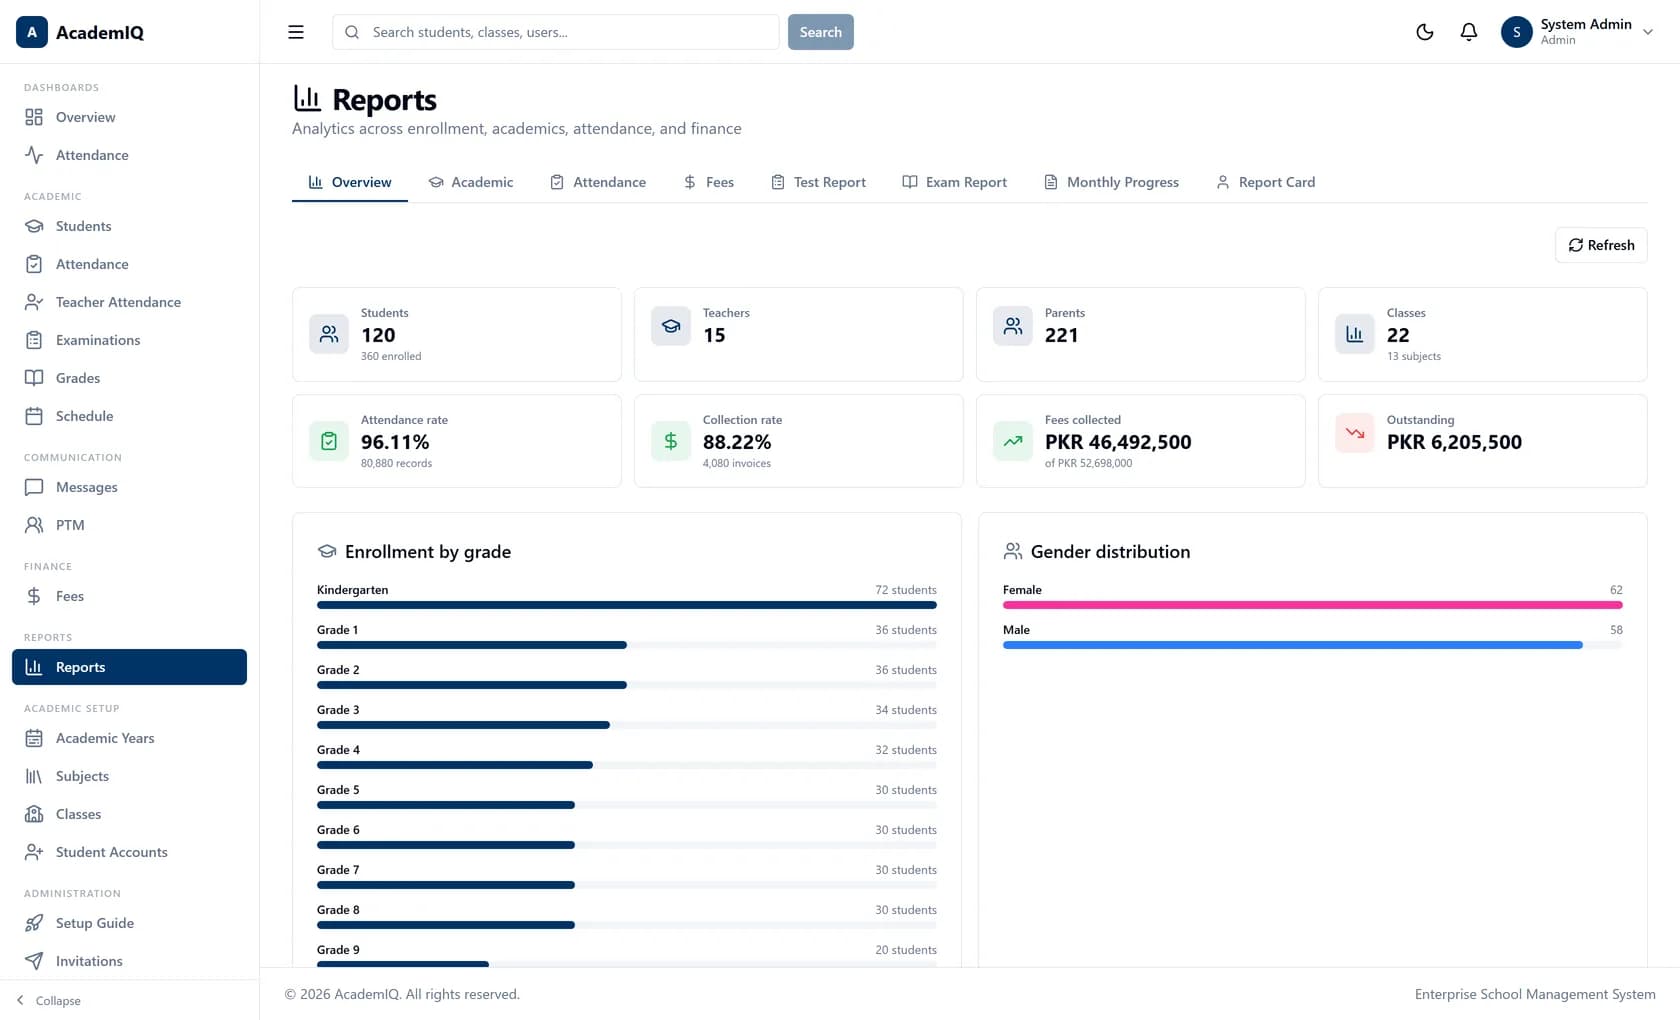Screen dimensions: 1680x1020
Task: Click the PTM people icon
Action: [x=34, y=525]
